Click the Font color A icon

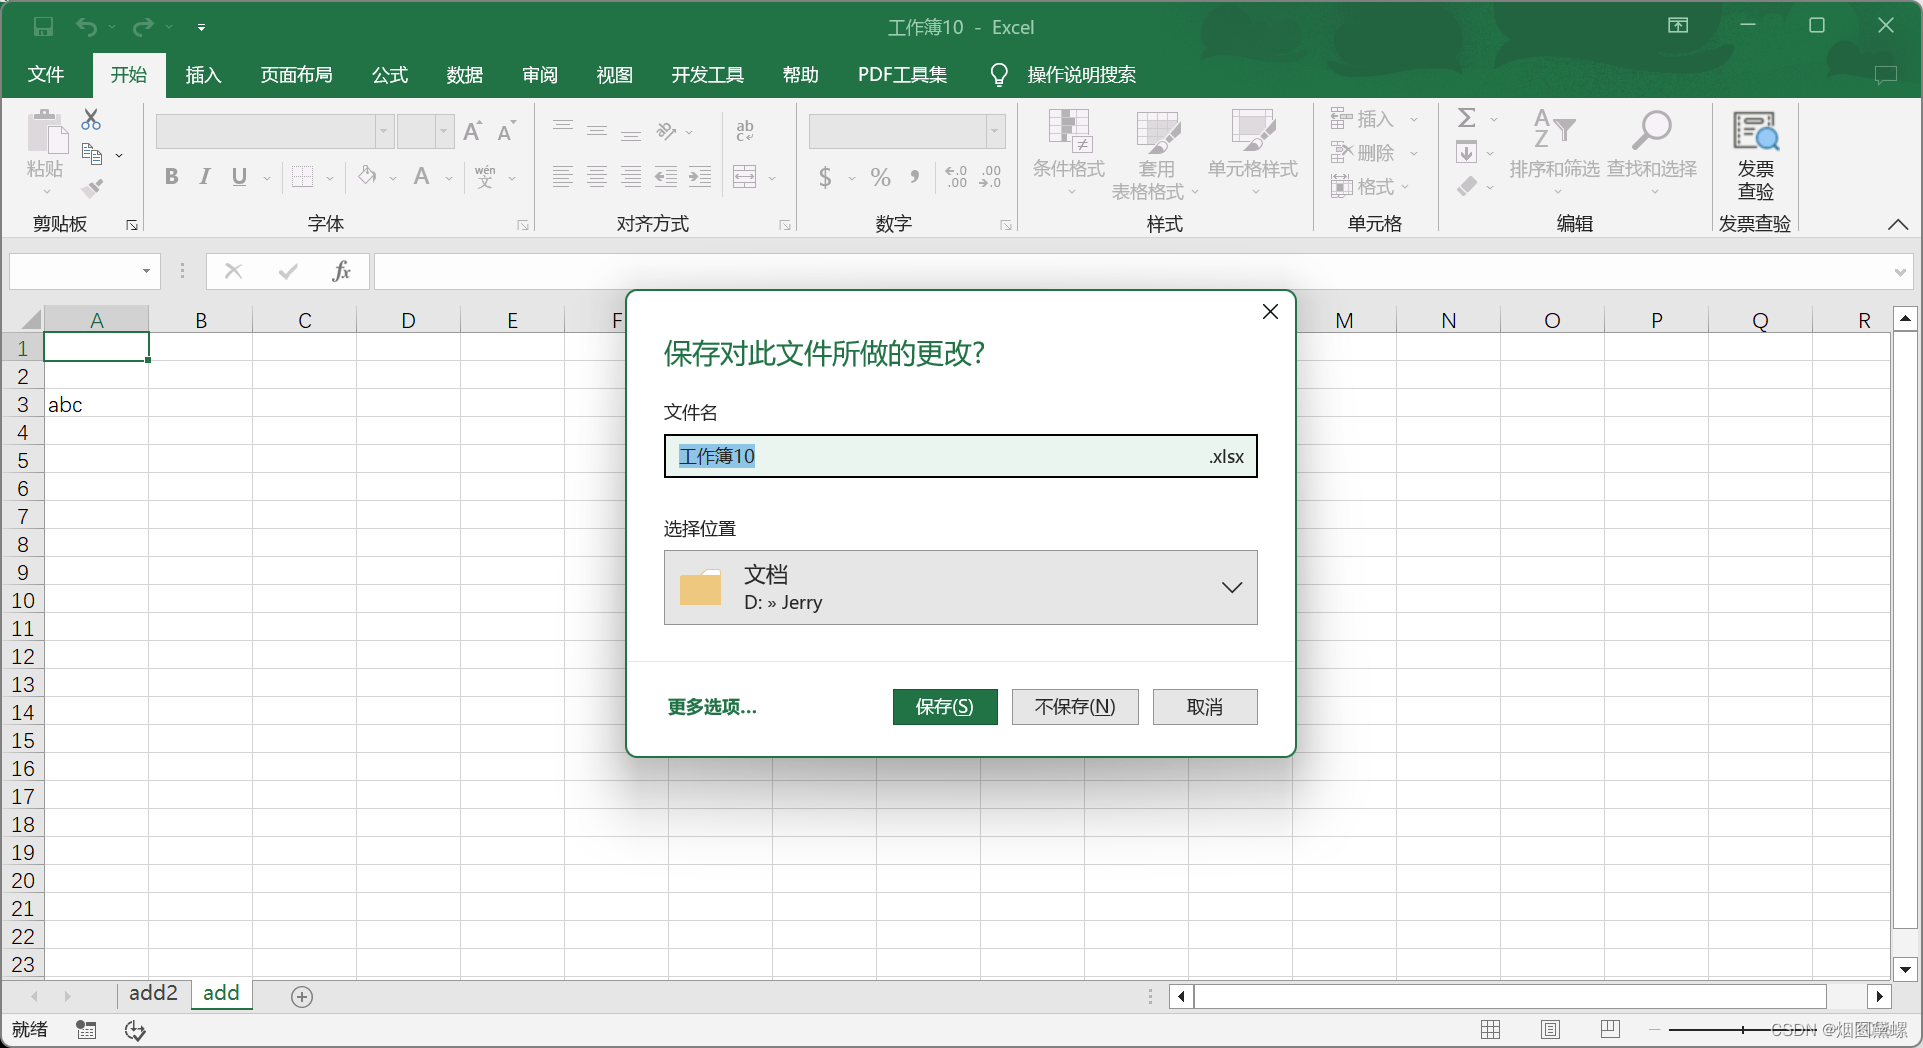(422, 177)
